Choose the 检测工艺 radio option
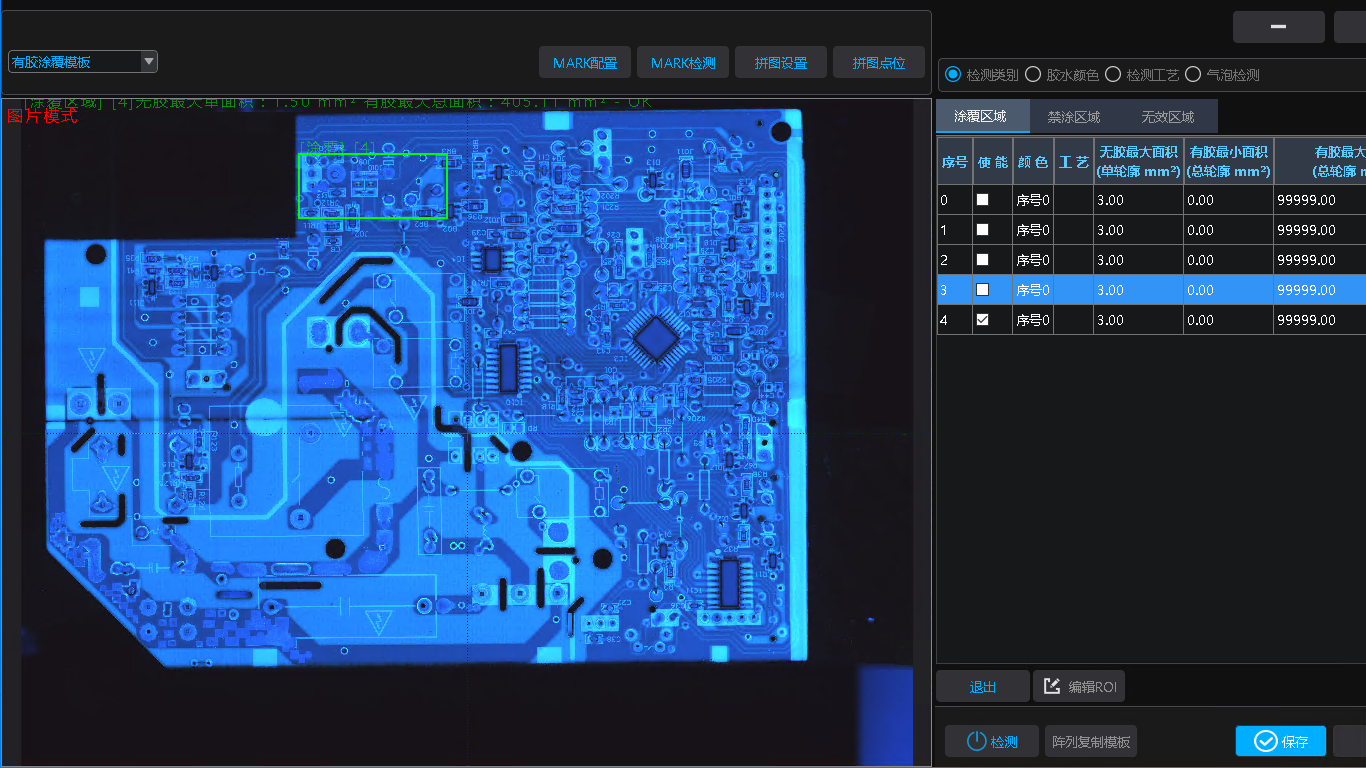1366x768 pixels. (1113, 75)
